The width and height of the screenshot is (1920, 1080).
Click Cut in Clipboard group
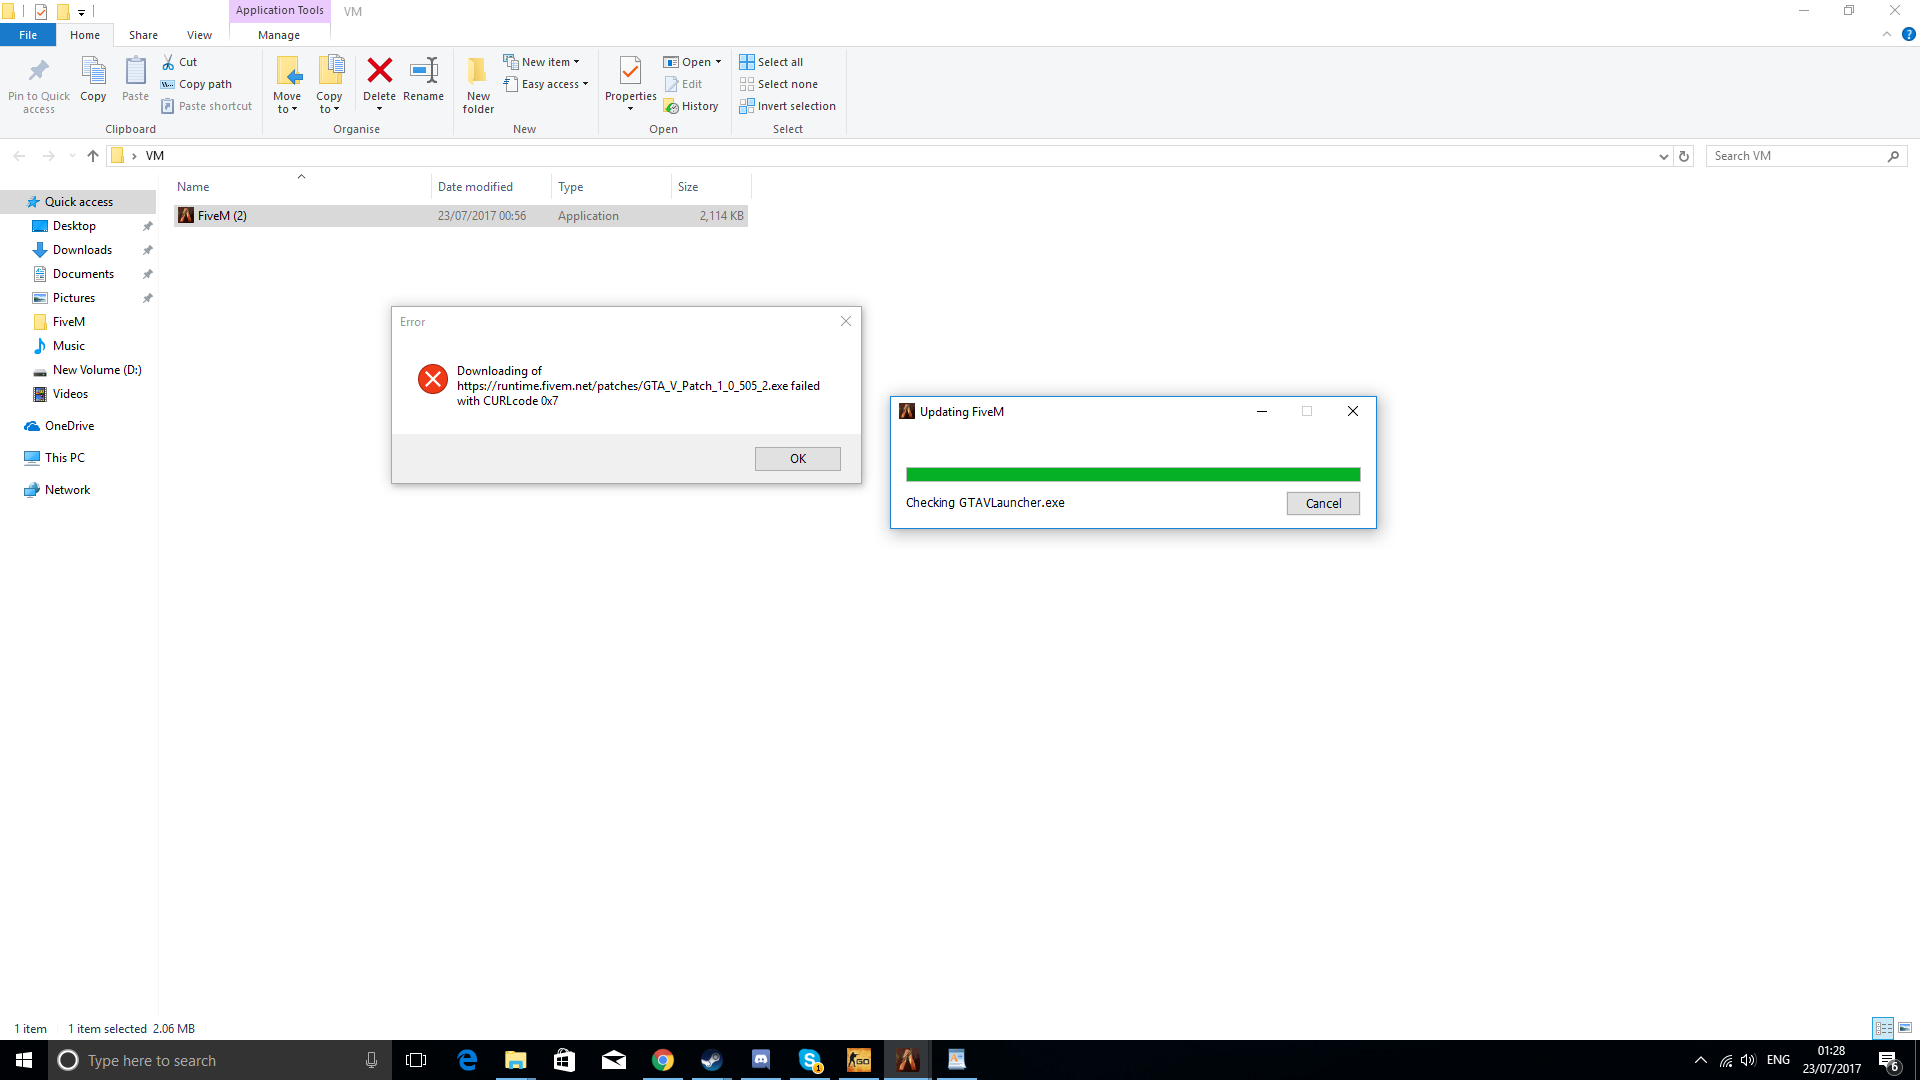(180, 62)
